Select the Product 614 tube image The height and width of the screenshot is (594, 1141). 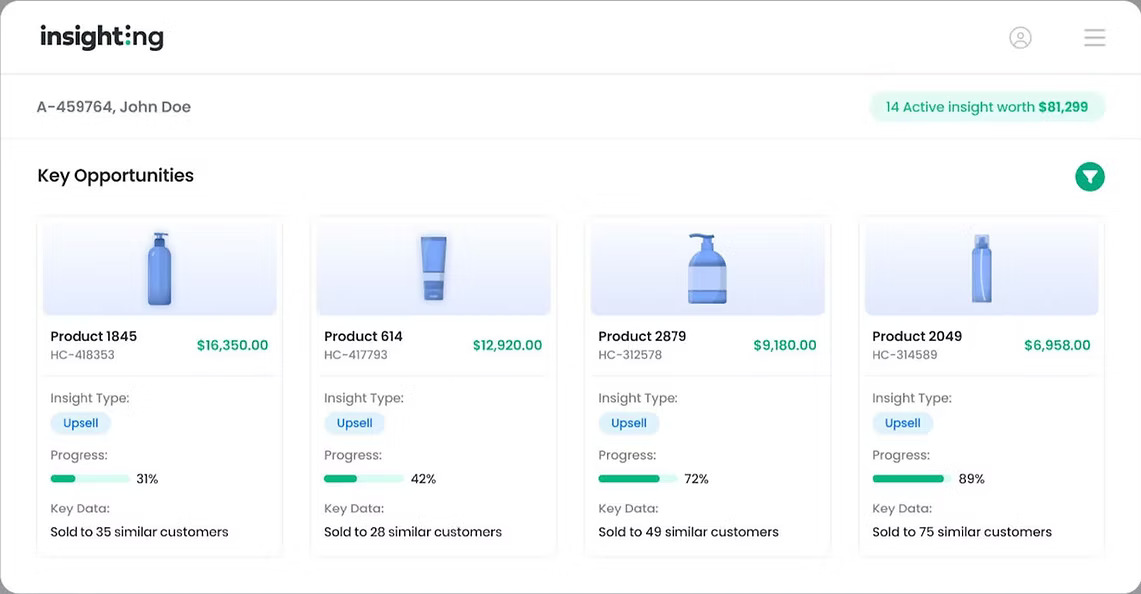434,268
